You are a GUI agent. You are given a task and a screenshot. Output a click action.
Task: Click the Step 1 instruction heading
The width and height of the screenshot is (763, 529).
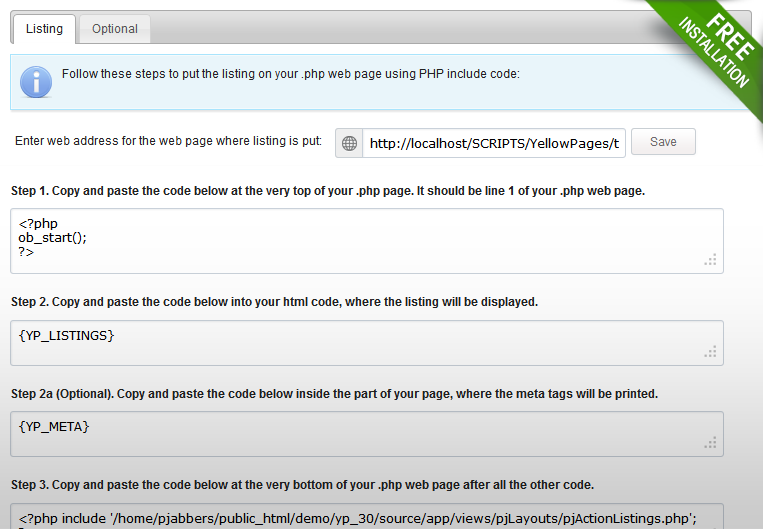[328, 191]
